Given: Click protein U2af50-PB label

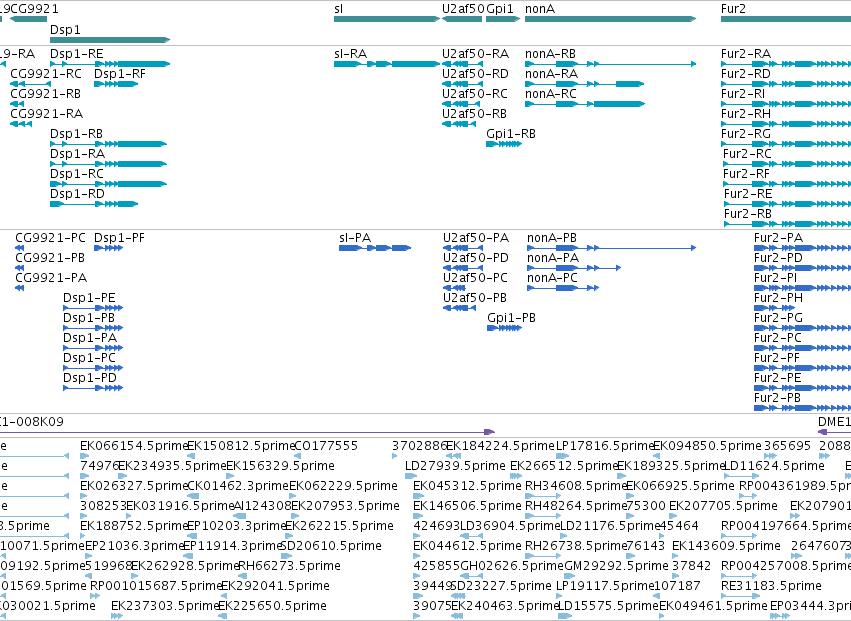Looking at the screenshot, I should click(475, 298).
